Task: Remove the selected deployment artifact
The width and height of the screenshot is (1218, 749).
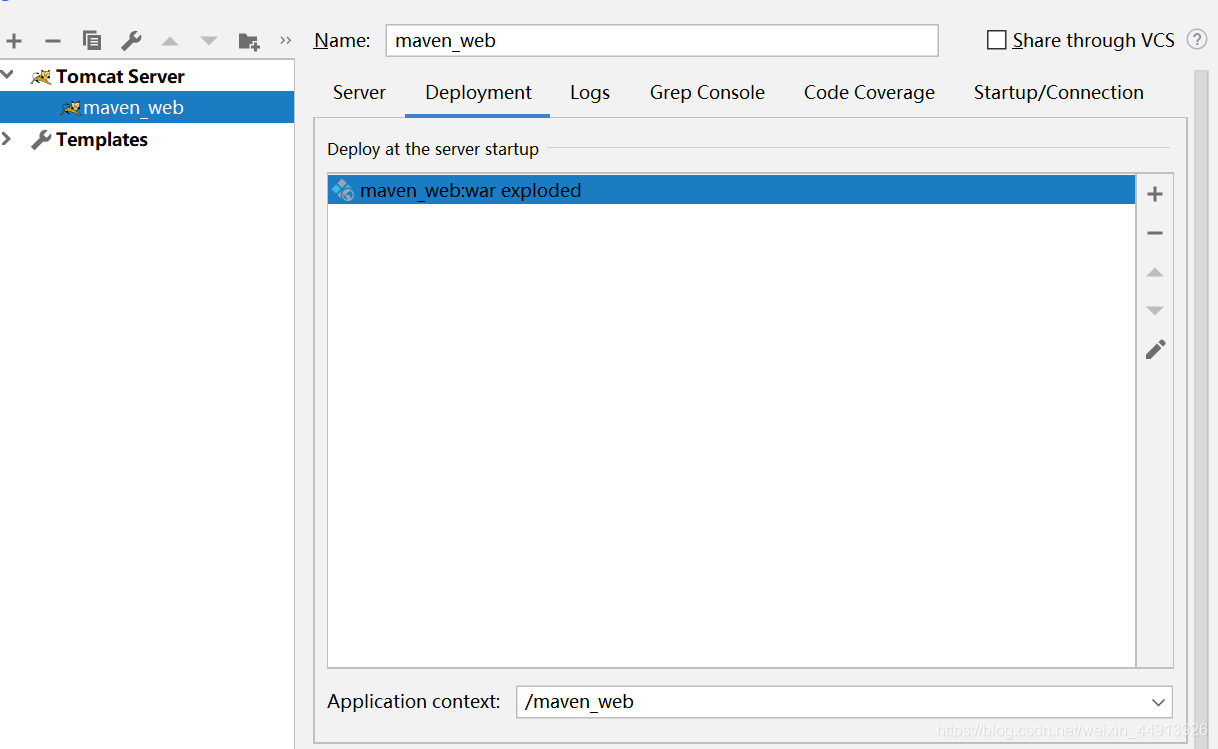Action: (1155, 233)
